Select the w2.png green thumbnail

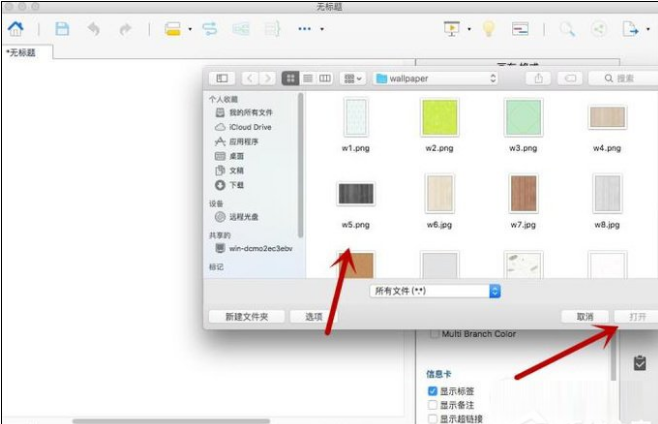pyautogui.click(x=439, y=117)
